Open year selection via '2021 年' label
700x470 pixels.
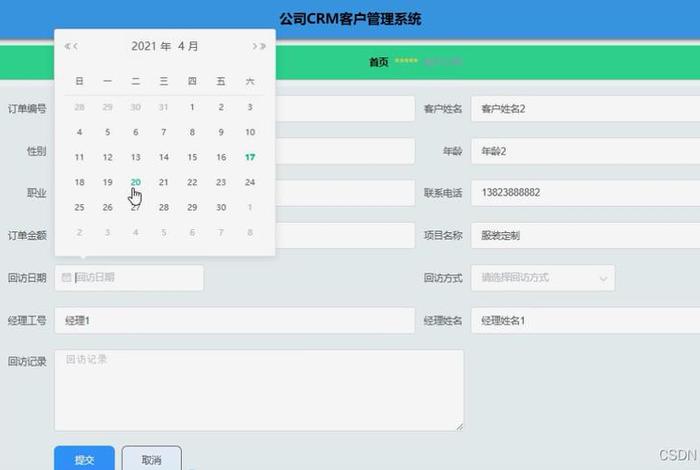[151, 46]
